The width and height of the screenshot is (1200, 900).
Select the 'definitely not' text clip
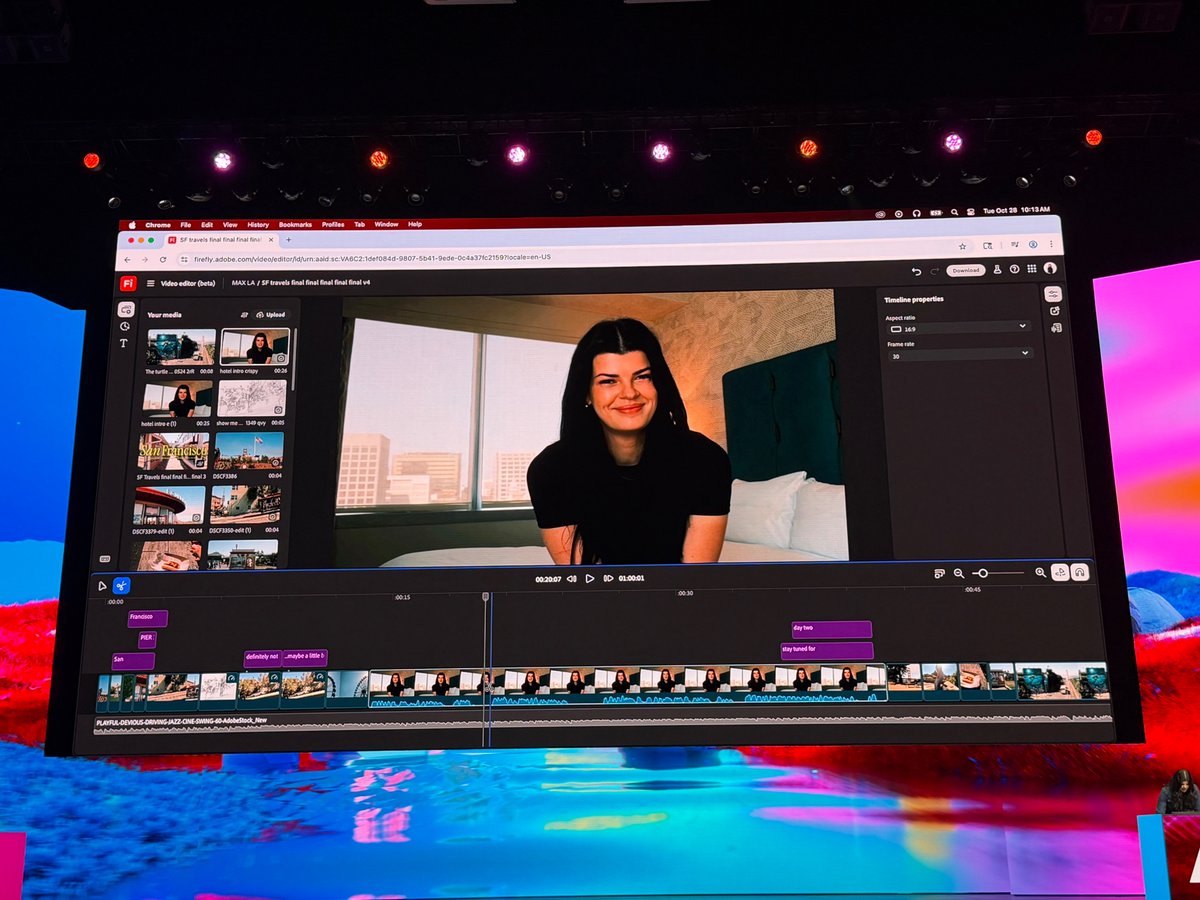[262, 658]
